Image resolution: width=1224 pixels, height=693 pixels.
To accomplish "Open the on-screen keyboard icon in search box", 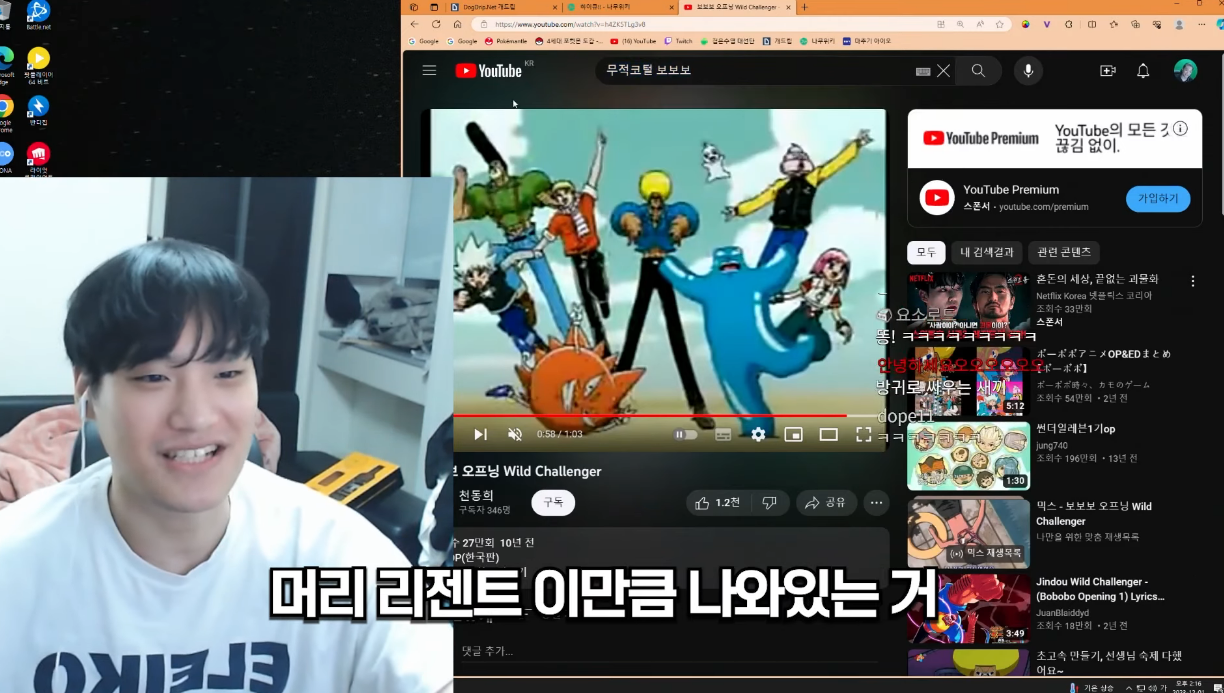I will coord(922,71).
